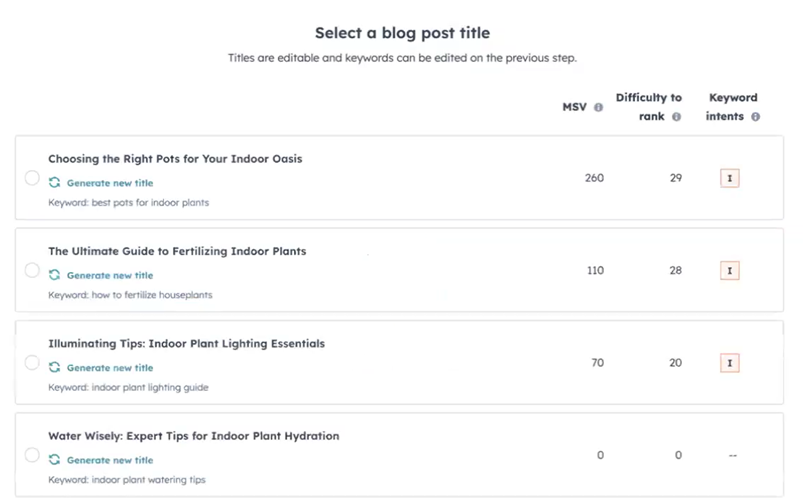Edit the 'Water Wisely: Expert Tips' title text

click(x=193, y=436)
